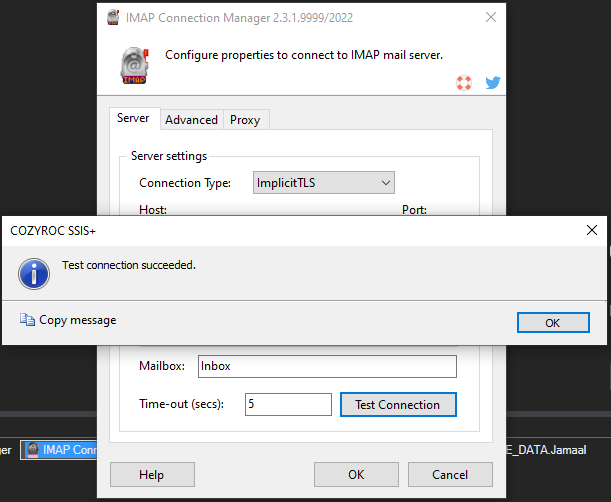
Task: Click the Help button
Action: point(151,474)
